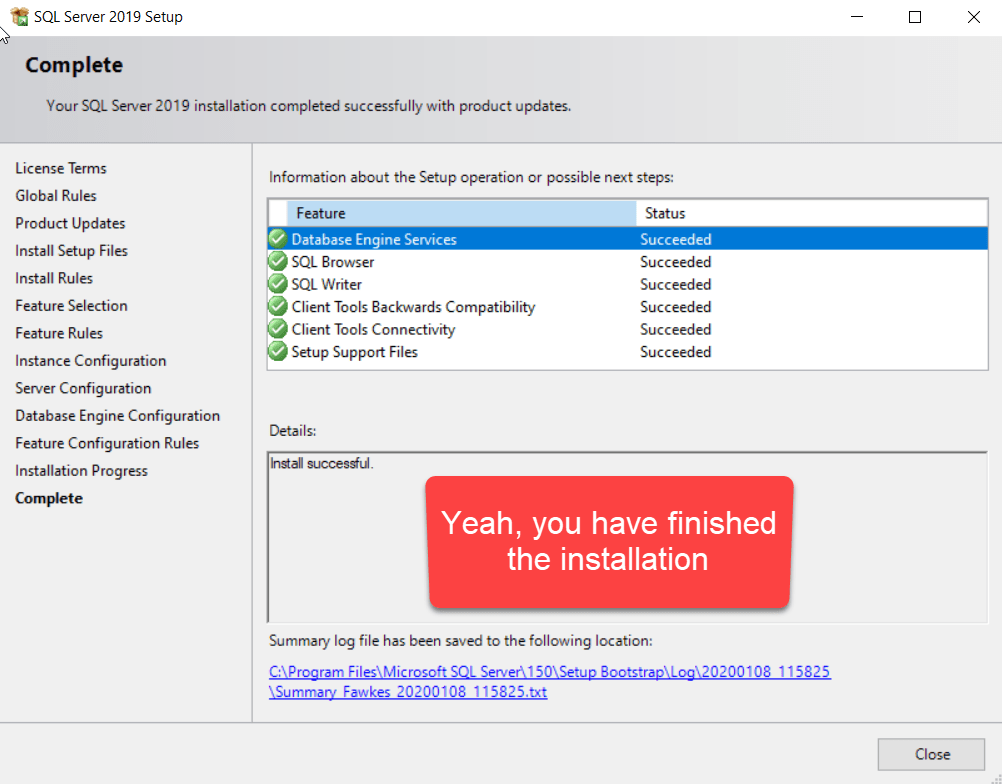The height and width of the screenshot is (784, 1002).
Task: Maximize the SQL Server 2019 Setup window
Action: tap(914, 17)
